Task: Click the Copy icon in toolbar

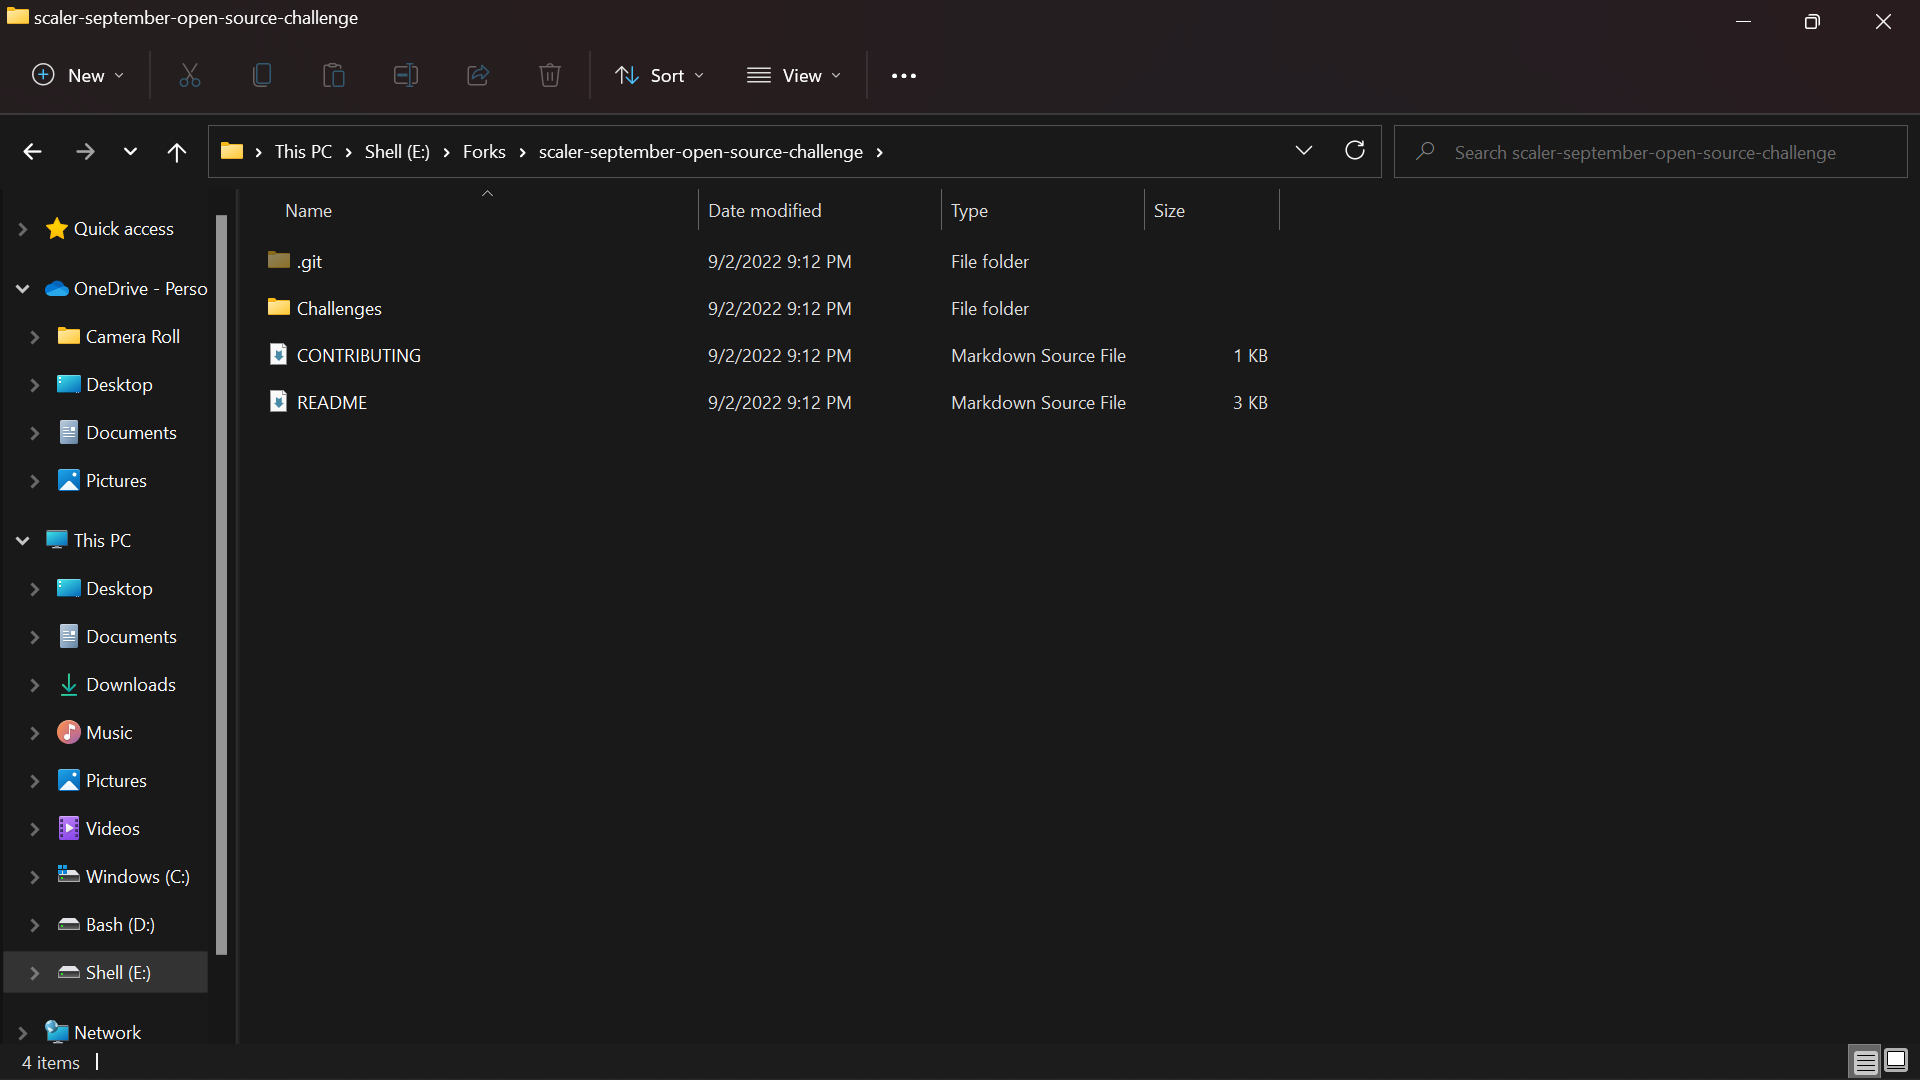Action: [x=262, y=76]
